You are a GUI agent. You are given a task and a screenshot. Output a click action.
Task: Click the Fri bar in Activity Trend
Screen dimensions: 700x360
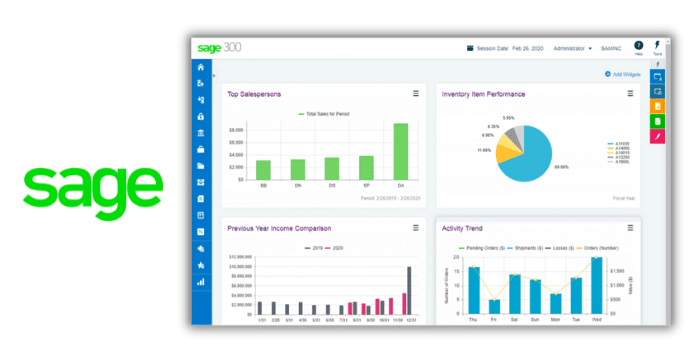pyautogui.click(x=494, y=306)
